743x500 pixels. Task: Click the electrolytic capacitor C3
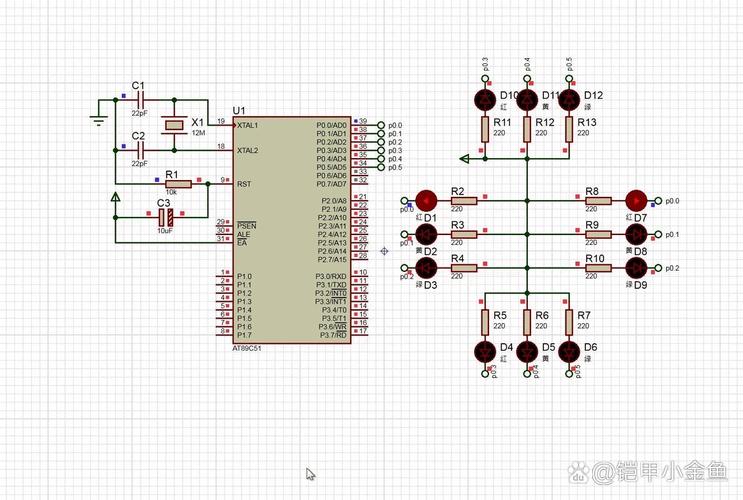coord(167,216)
